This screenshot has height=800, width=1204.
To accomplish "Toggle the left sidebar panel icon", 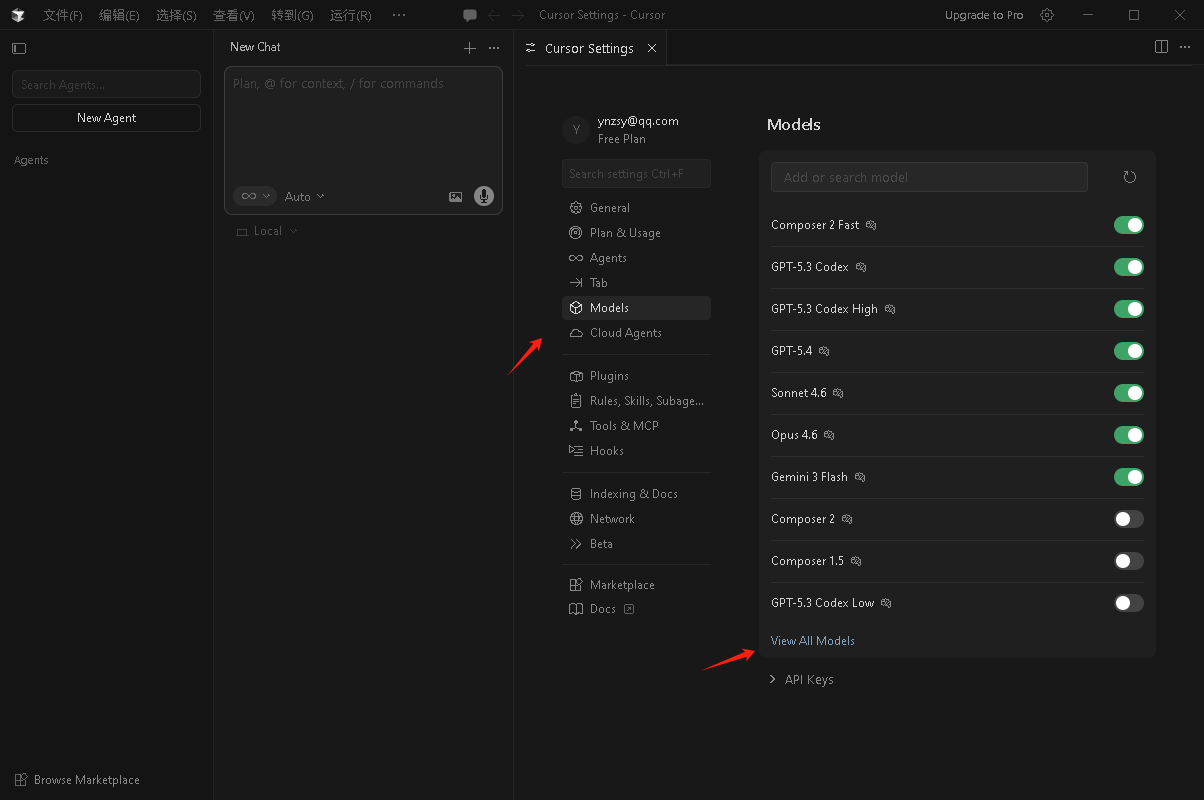I will click(x=19, y=48).
